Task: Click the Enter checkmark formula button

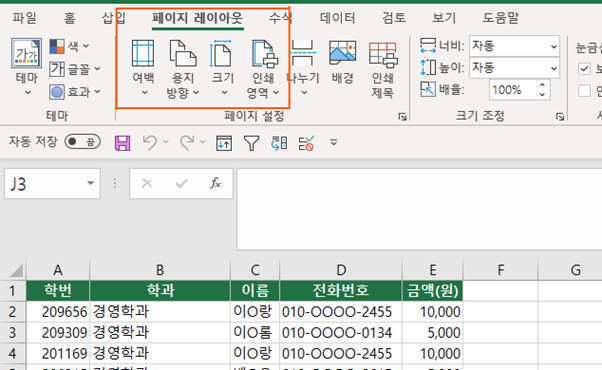Action: [181, 183]
